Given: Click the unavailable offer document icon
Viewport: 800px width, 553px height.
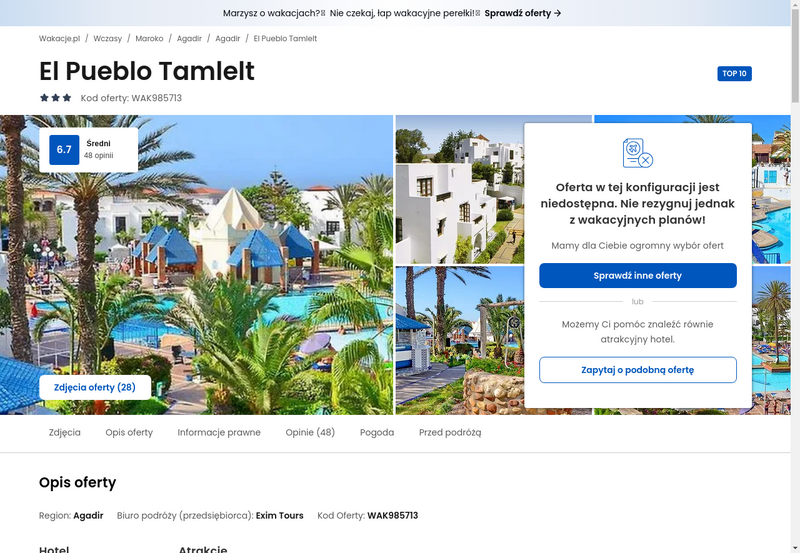Looking at the screenshot, I should click(x=638, y=153).
